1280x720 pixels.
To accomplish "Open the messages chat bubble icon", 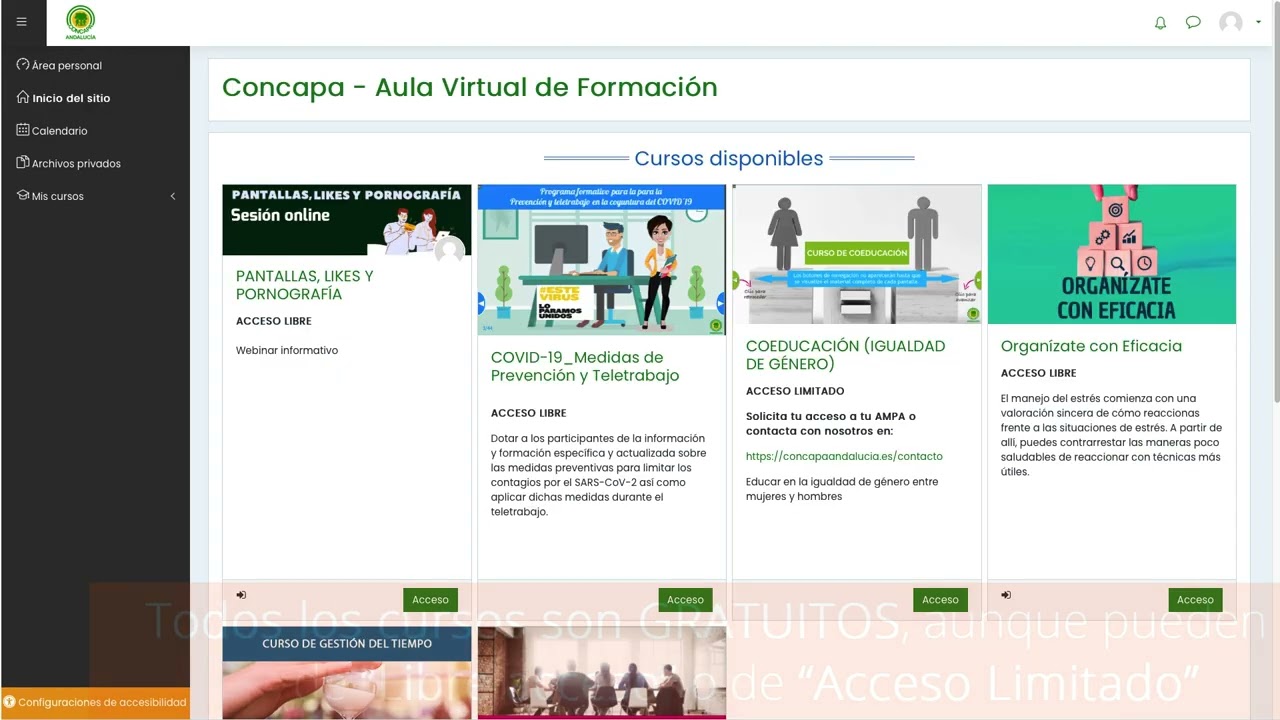I will (1193, 22).
